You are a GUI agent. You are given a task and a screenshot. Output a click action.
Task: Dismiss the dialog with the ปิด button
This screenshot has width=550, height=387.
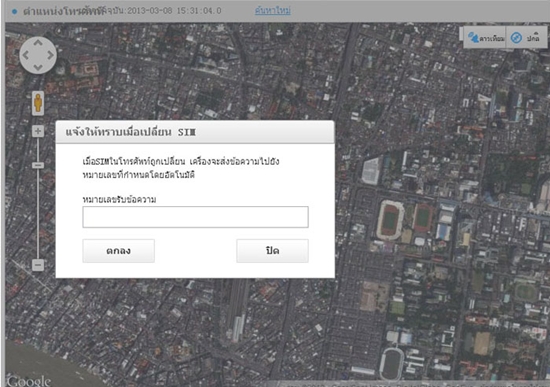pyautogui.click(x=273, y=251)
